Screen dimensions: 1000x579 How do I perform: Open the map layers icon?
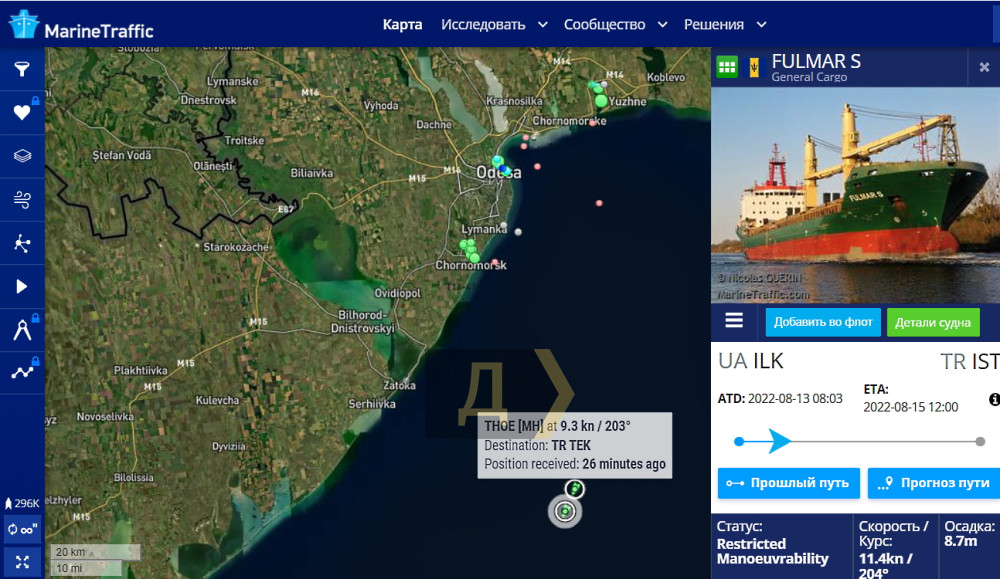coord(22,156)
